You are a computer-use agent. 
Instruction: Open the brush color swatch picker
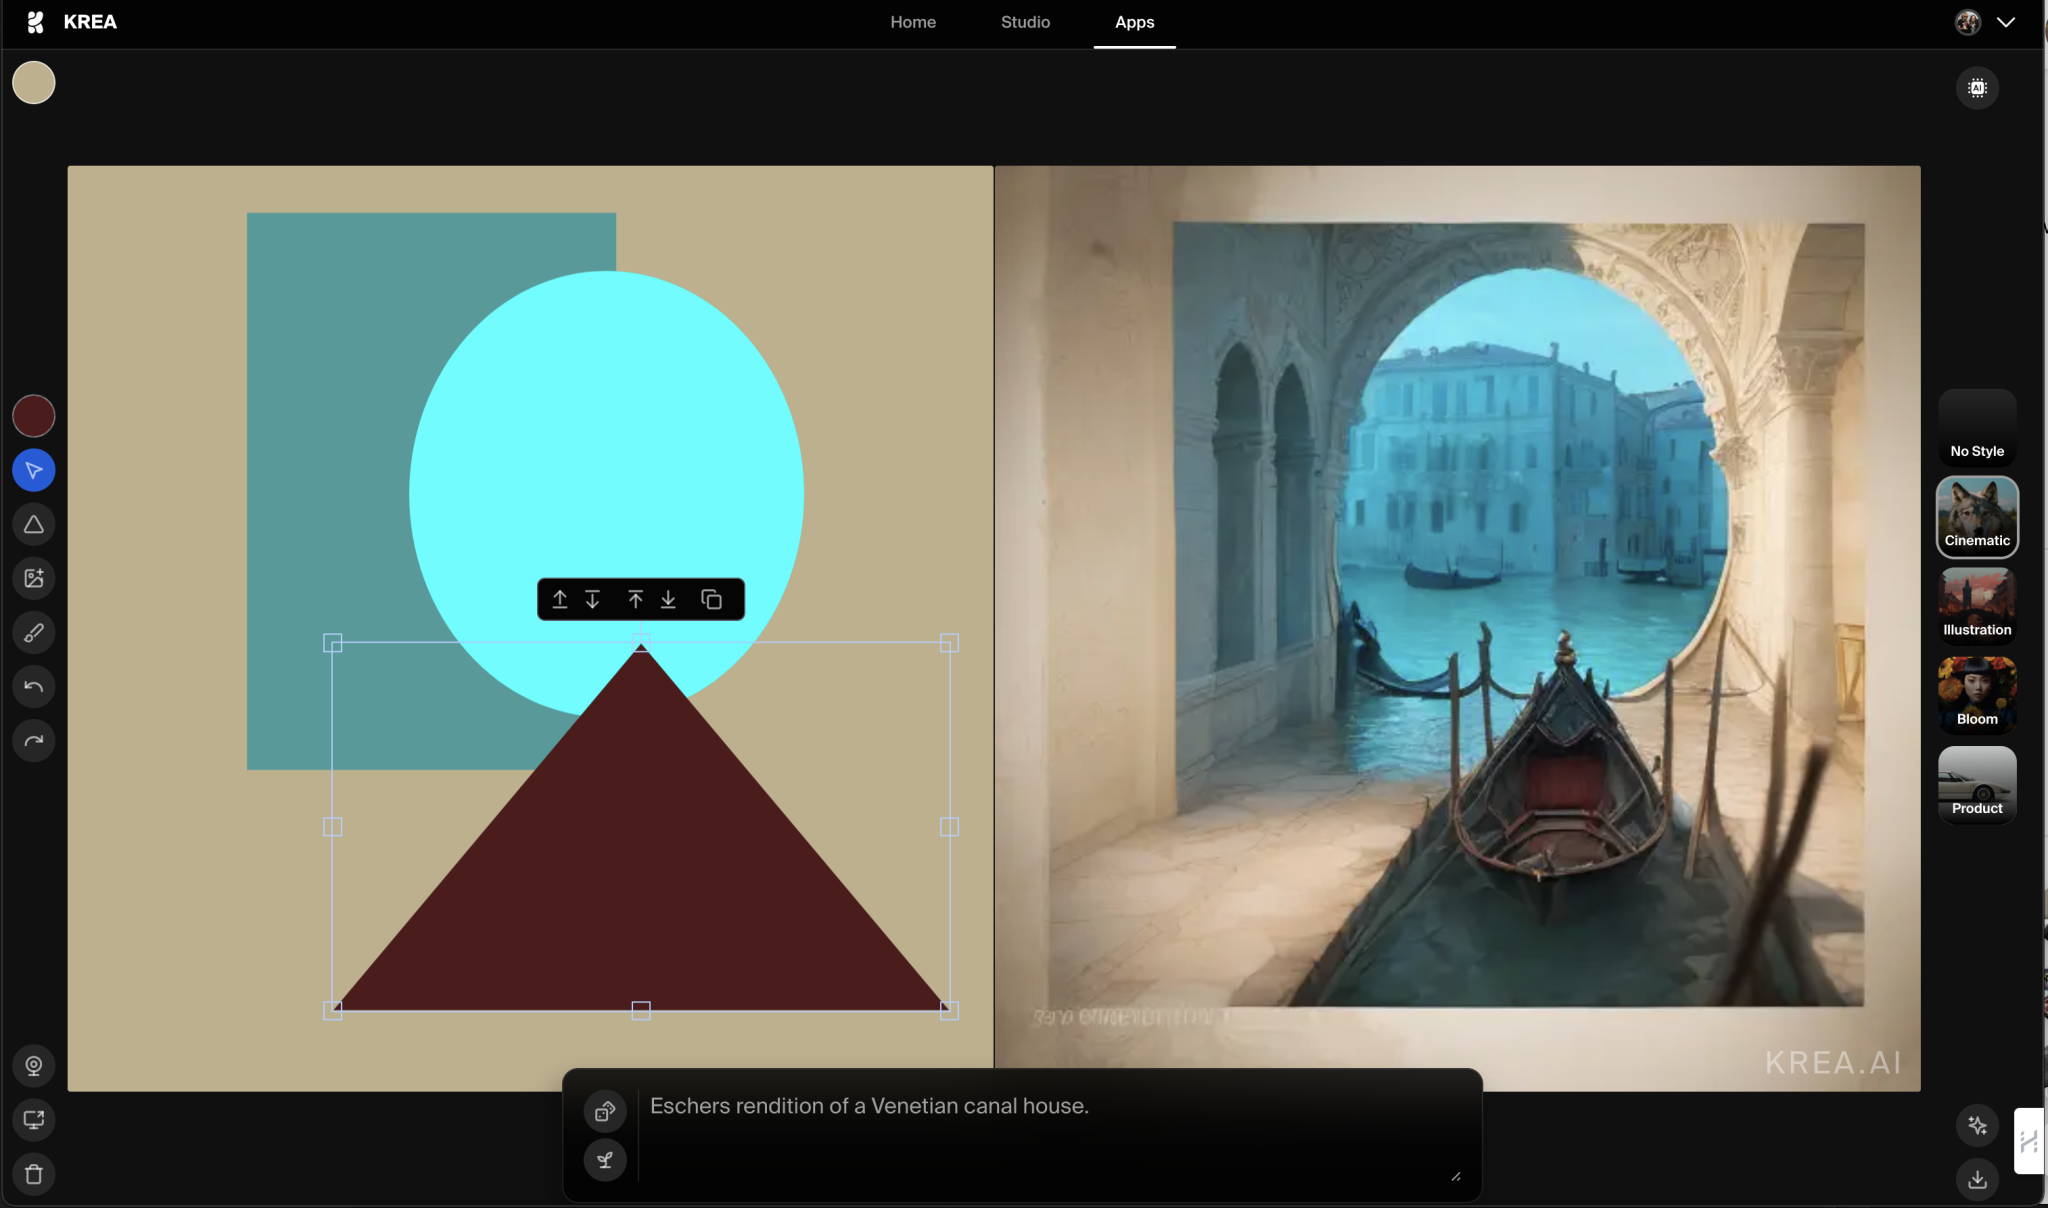tap(33, 415)
